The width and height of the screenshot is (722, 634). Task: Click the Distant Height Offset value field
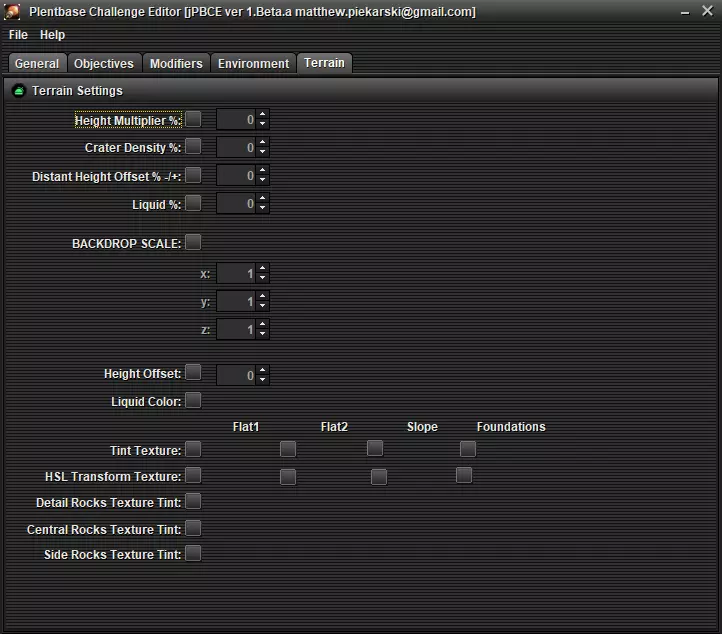(237, 176)
